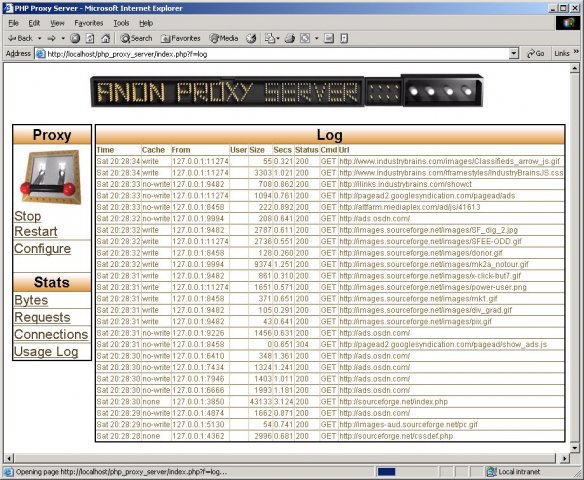The image size is (584, 480).
Task: Open the Configure link in Proxy panel
Action: [x=42, y=248]
